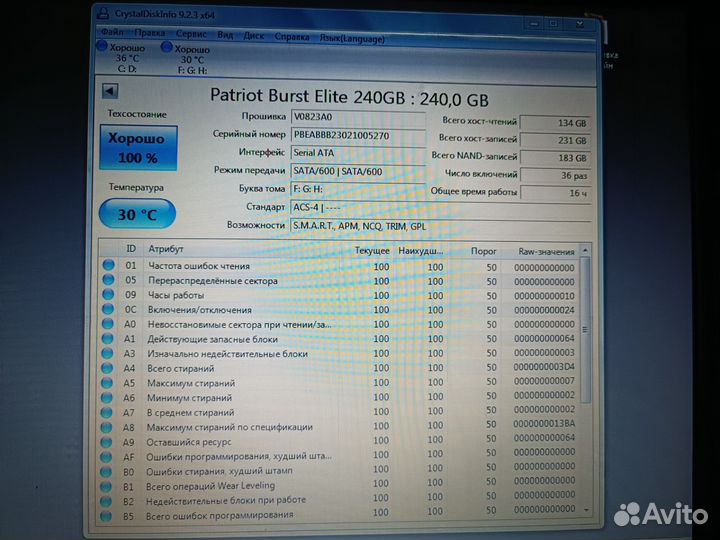Click the Хорошо 100 % health status button
The width and height of the screenshot is (720, 540).
pyautogui.click(x=138, y=148)
